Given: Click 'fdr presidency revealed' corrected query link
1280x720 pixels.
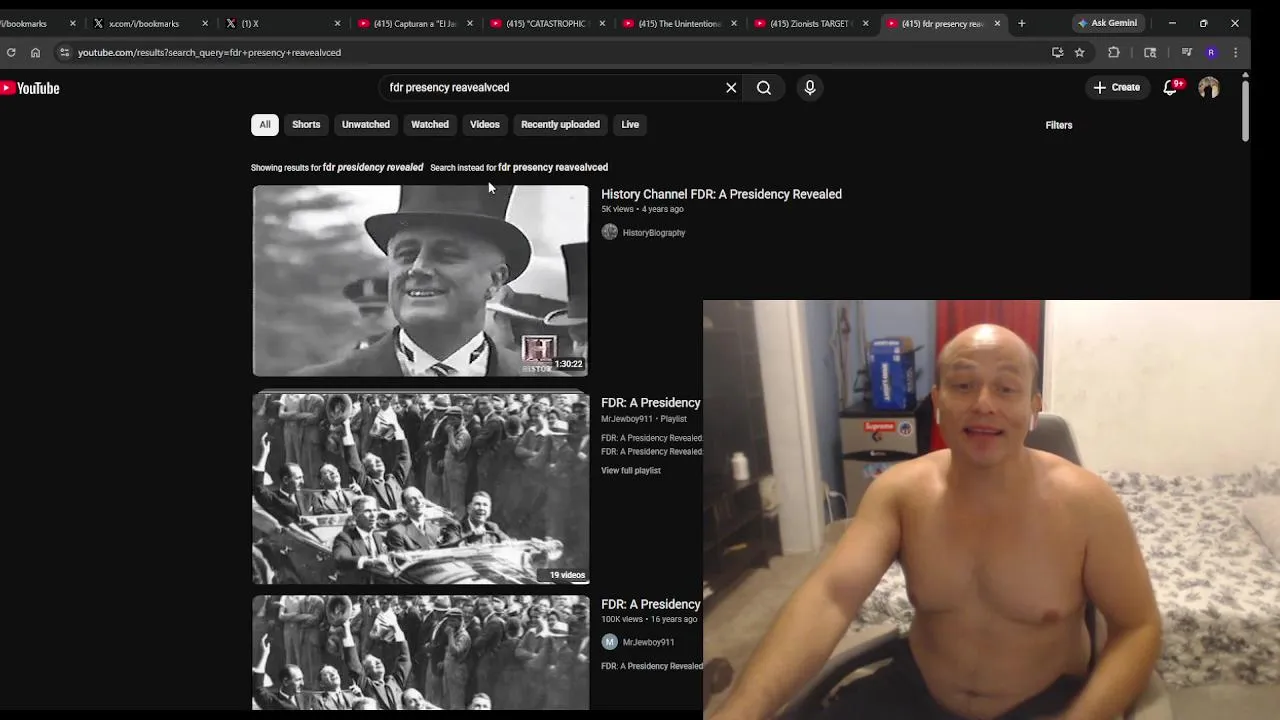Looking at the screenshot, I should point(373,167).
